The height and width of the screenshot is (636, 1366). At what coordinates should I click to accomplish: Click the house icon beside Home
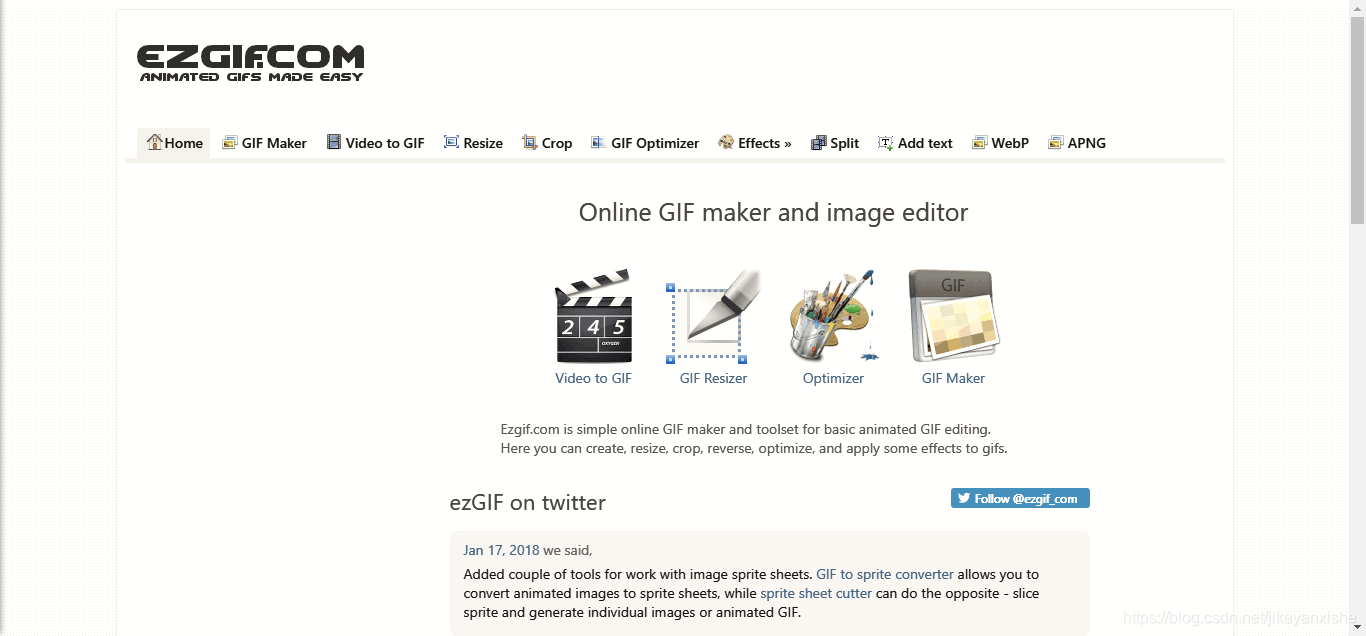154,142
